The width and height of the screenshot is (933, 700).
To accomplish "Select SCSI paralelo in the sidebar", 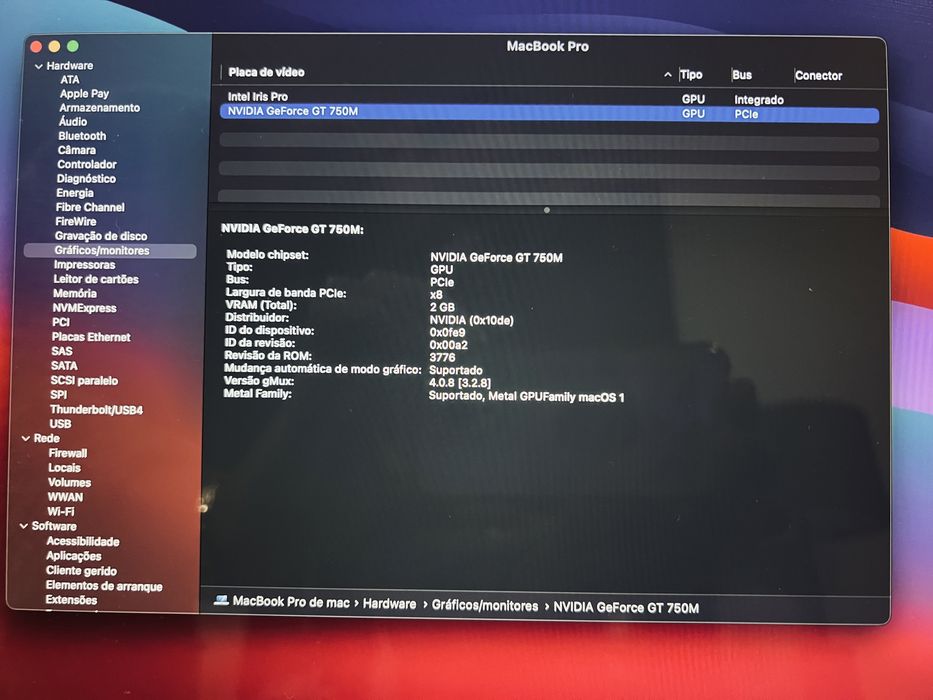I will point(84,381).
